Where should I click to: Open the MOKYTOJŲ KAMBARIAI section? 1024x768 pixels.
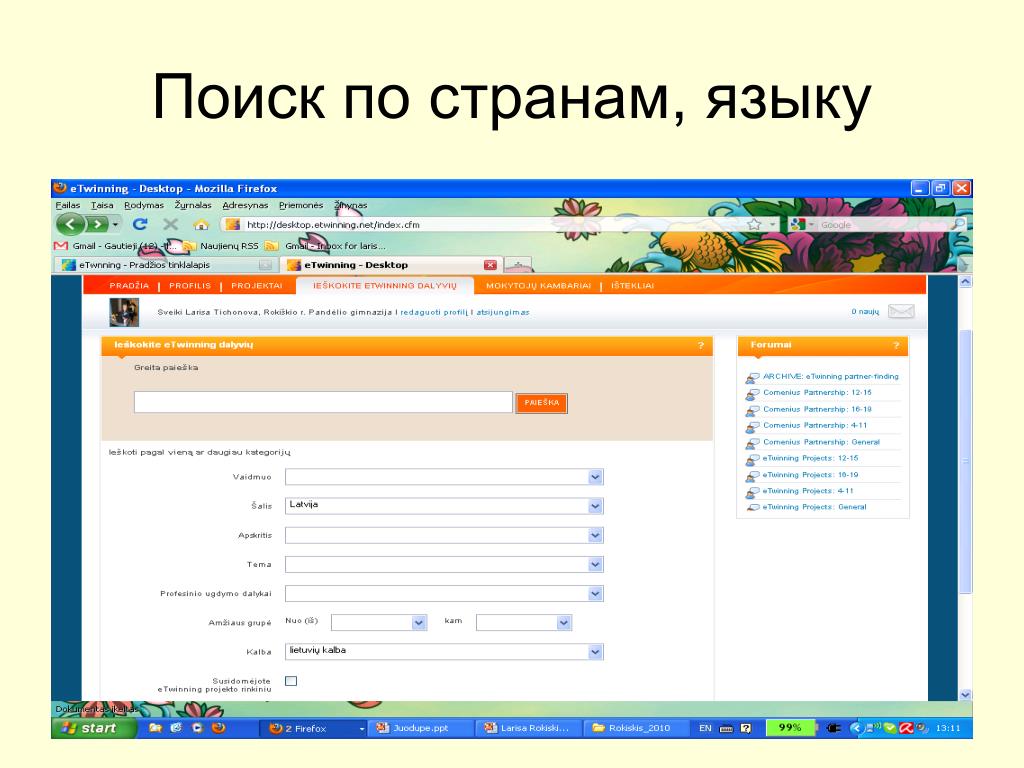pyautogui.click(x=538, y=285)
